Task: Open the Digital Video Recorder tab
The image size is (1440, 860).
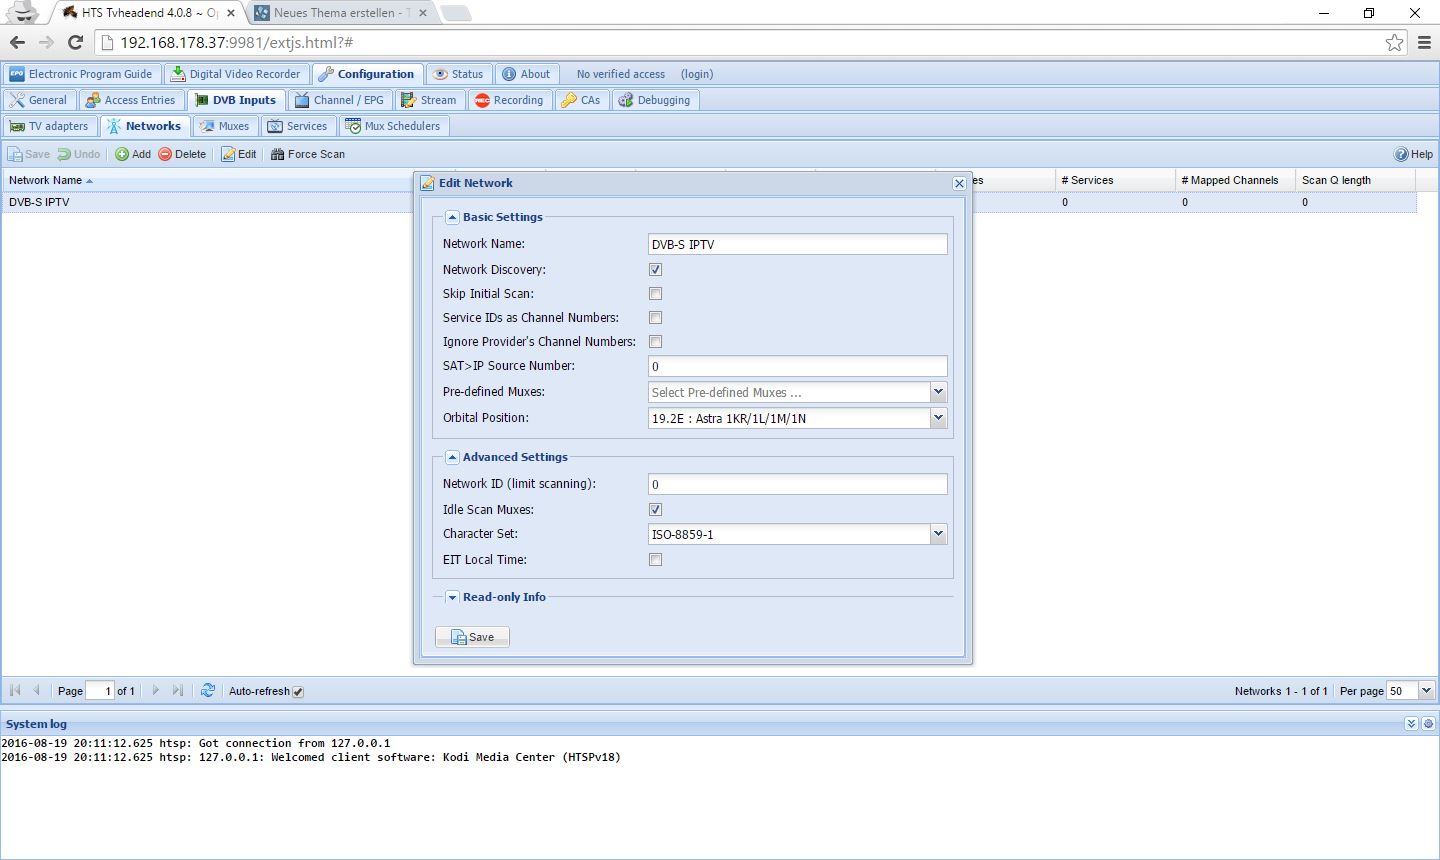Action: (236, 74)
